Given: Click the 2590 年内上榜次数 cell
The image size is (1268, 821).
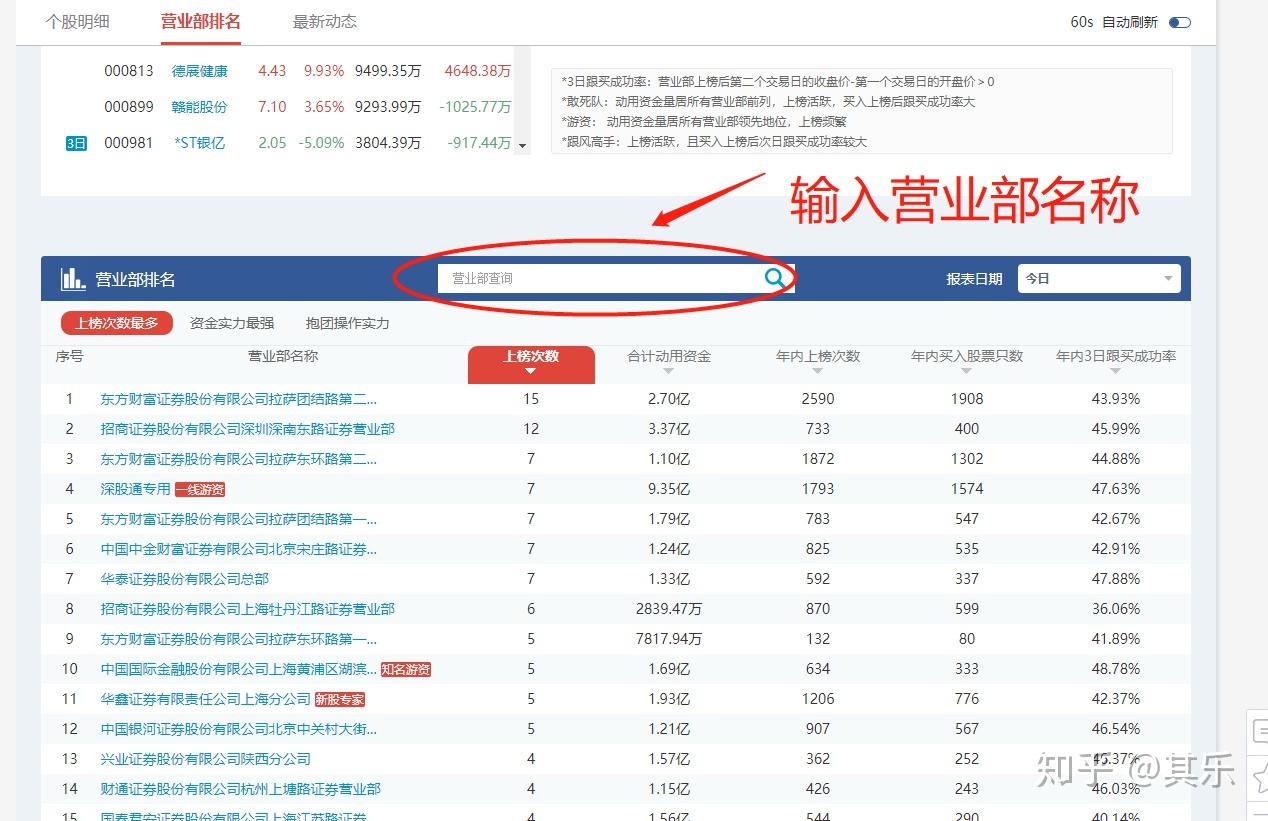Looking at the screenshot, I should coord(818,399).
